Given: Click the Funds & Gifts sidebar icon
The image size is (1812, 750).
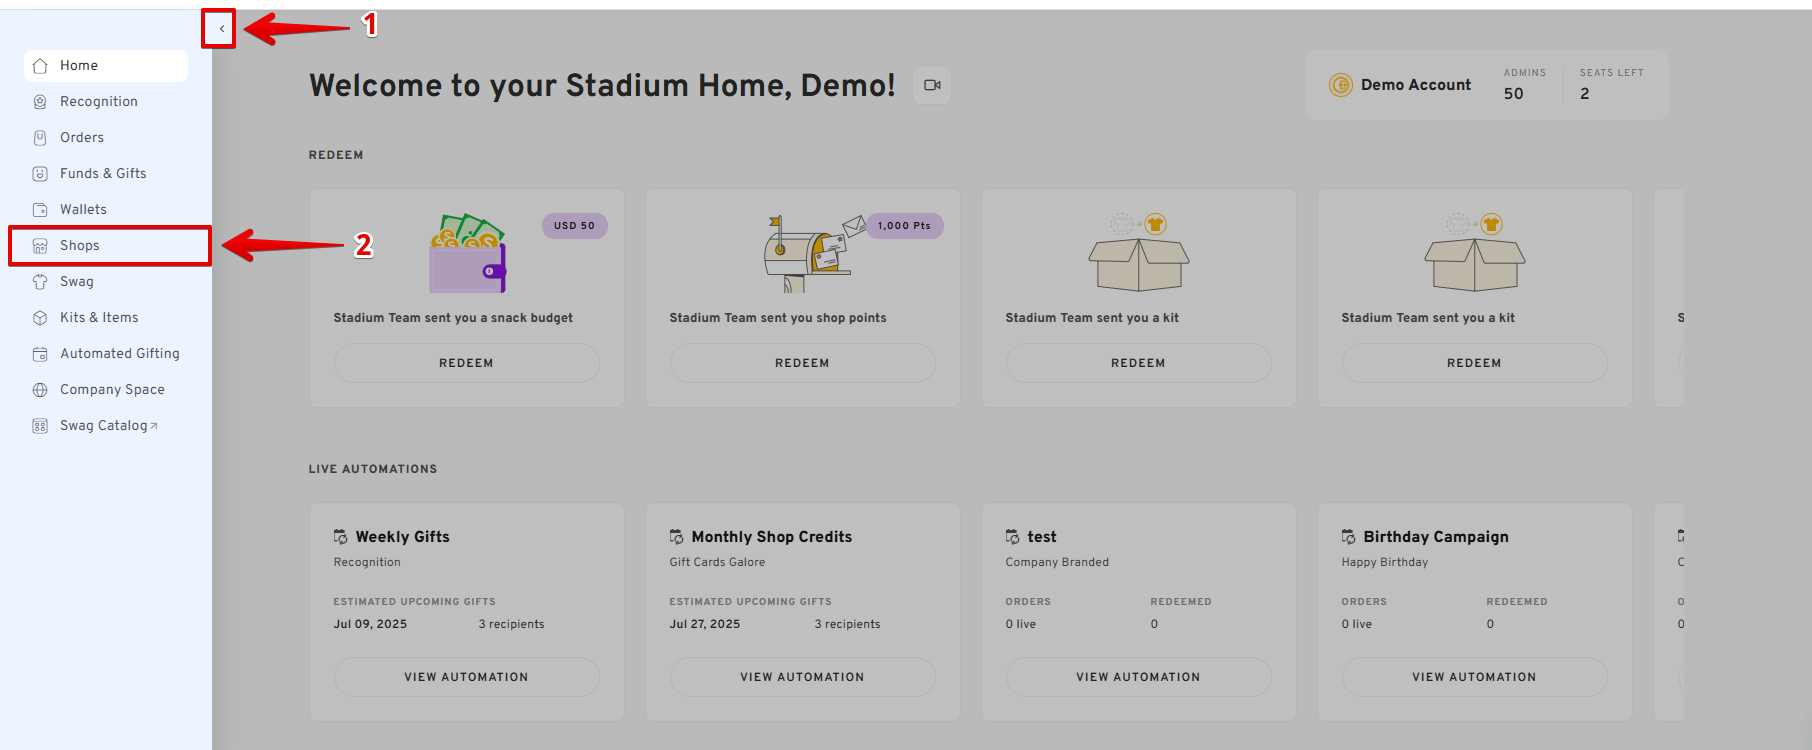Looking at the screenshot, I should point(40,174).
